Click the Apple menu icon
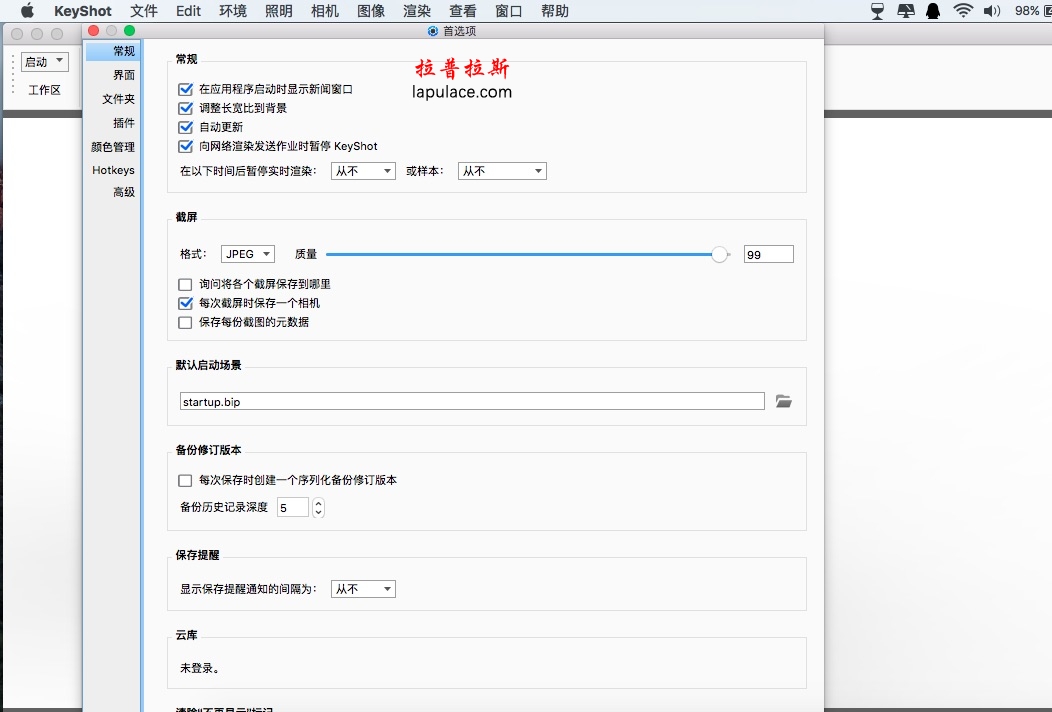This screenshot has height=712, width=1052. coord(28,11)
